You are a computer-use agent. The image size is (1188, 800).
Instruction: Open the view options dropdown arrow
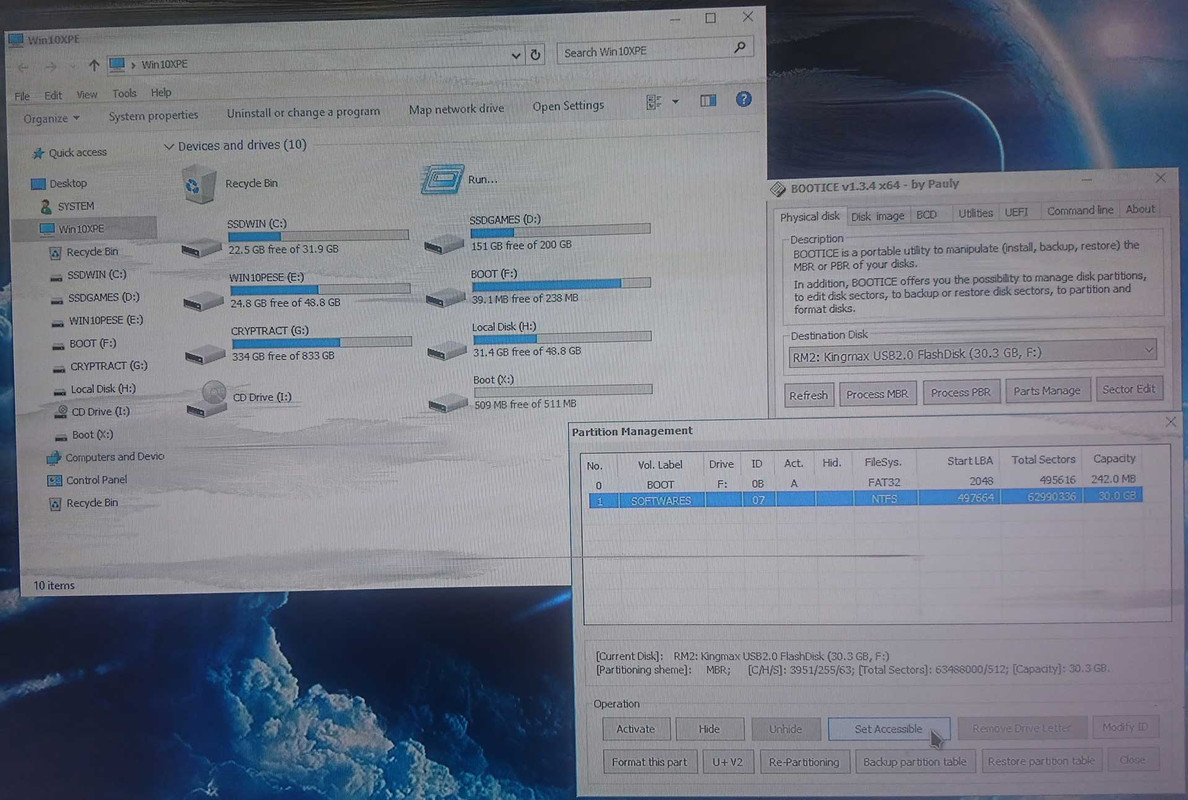[675, 102]
